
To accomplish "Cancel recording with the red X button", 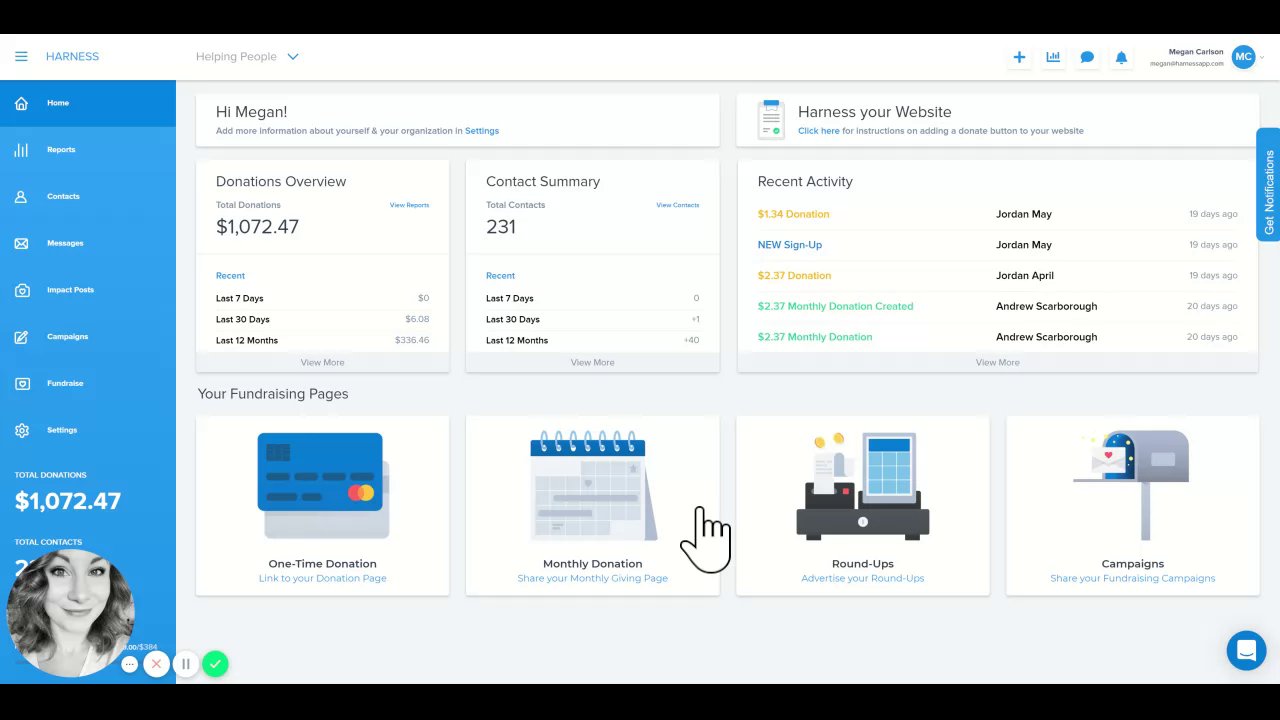I will coord(156,664).
